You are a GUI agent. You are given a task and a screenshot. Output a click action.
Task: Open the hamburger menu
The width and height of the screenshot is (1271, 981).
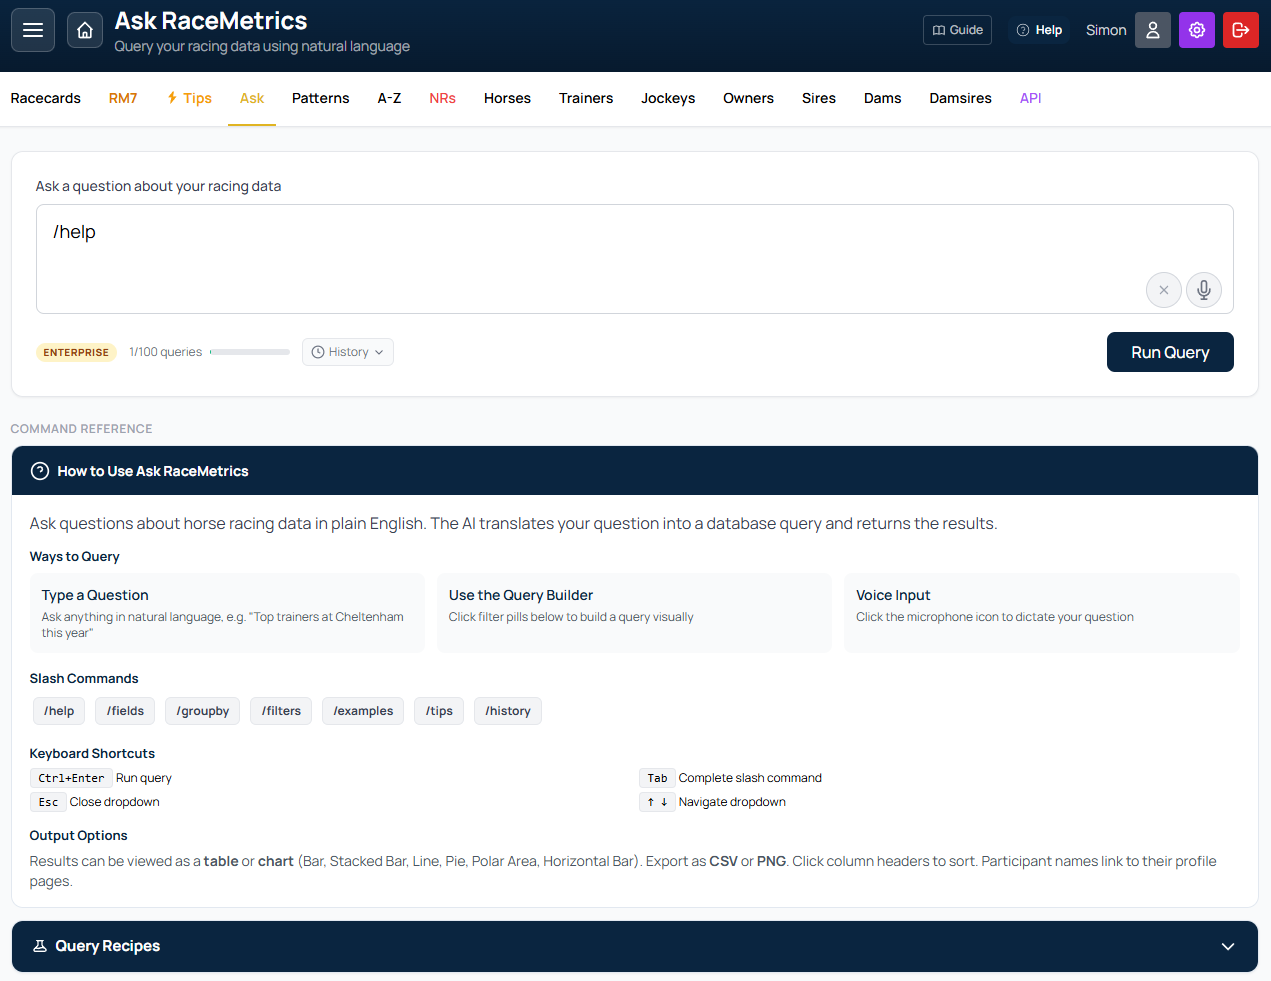click(x=33, y=30)
